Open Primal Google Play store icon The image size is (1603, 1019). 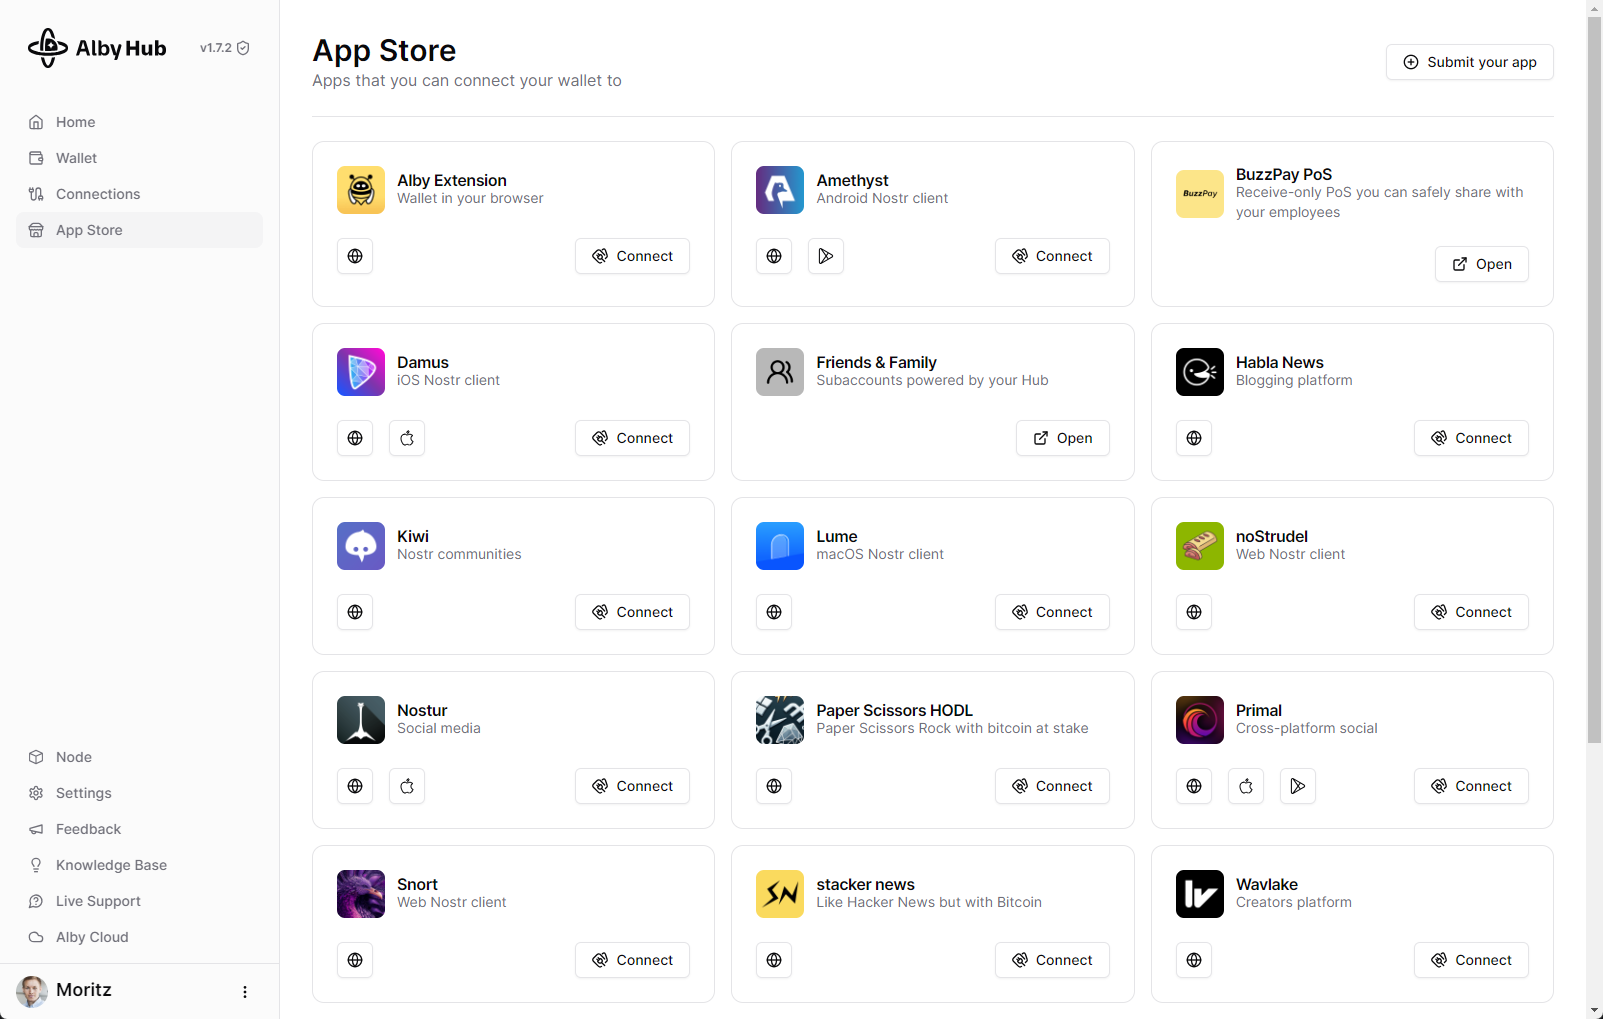[1298, 786]
